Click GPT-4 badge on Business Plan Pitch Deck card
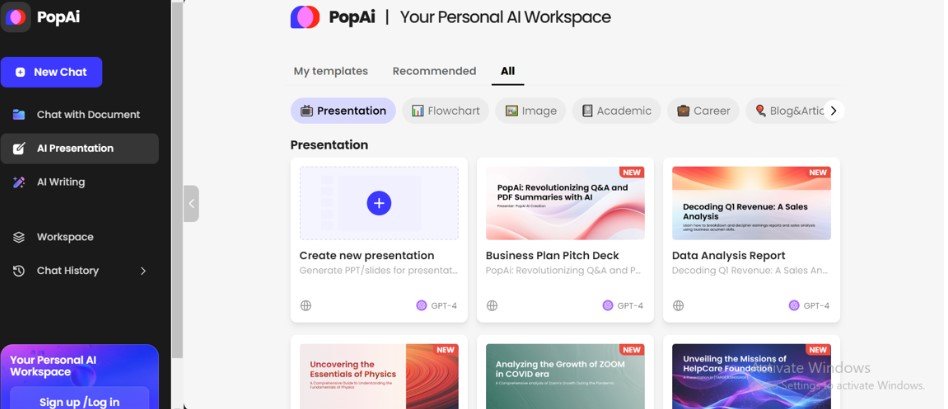Image resolution: width=948 pixels, height=409 pixels. pos(623,306)
